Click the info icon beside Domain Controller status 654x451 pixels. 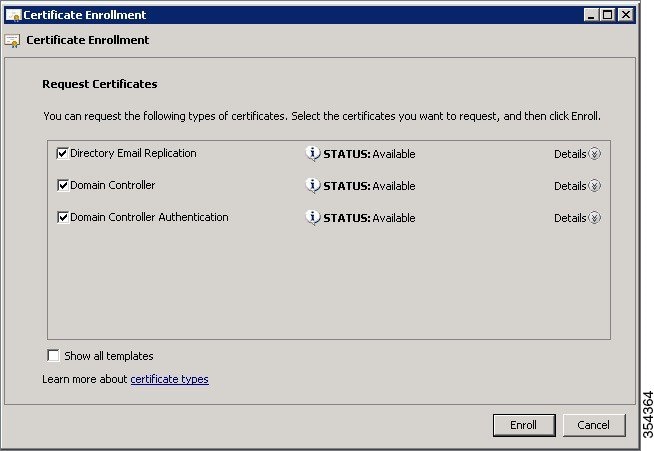312,186
